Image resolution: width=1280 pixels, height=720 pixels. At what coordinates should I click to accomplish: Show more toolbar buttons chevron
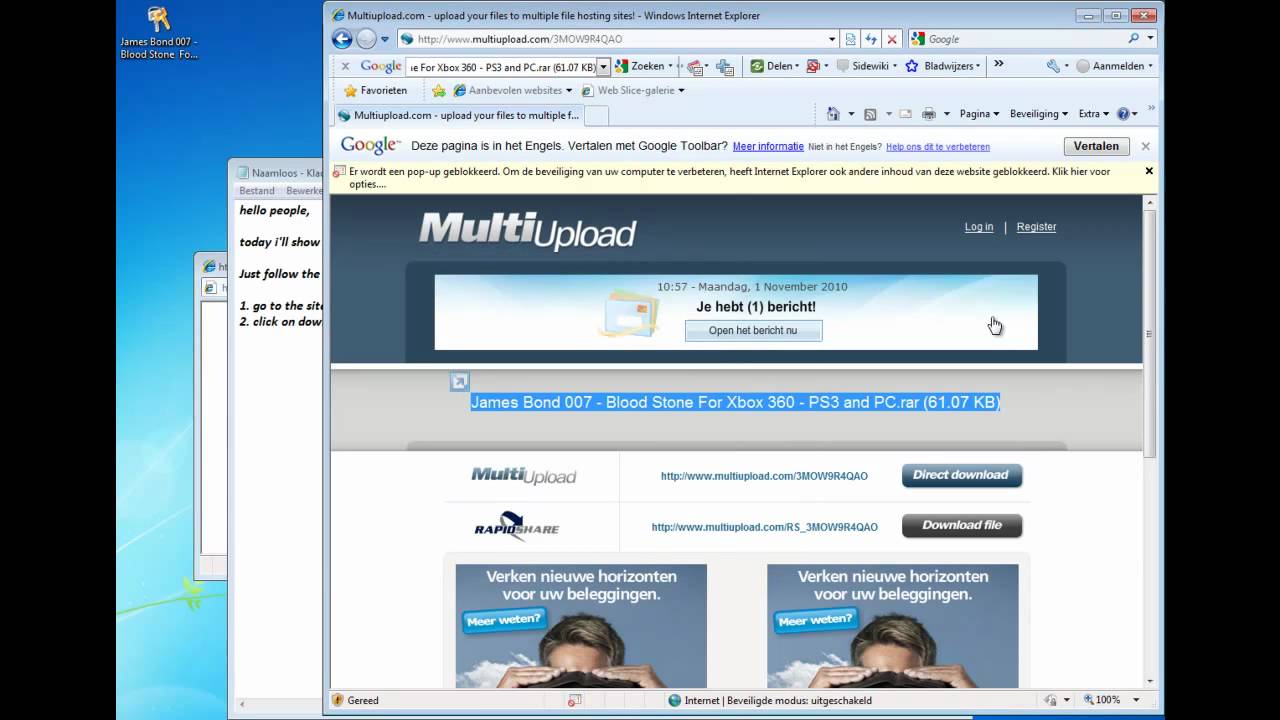pos(998,65)
